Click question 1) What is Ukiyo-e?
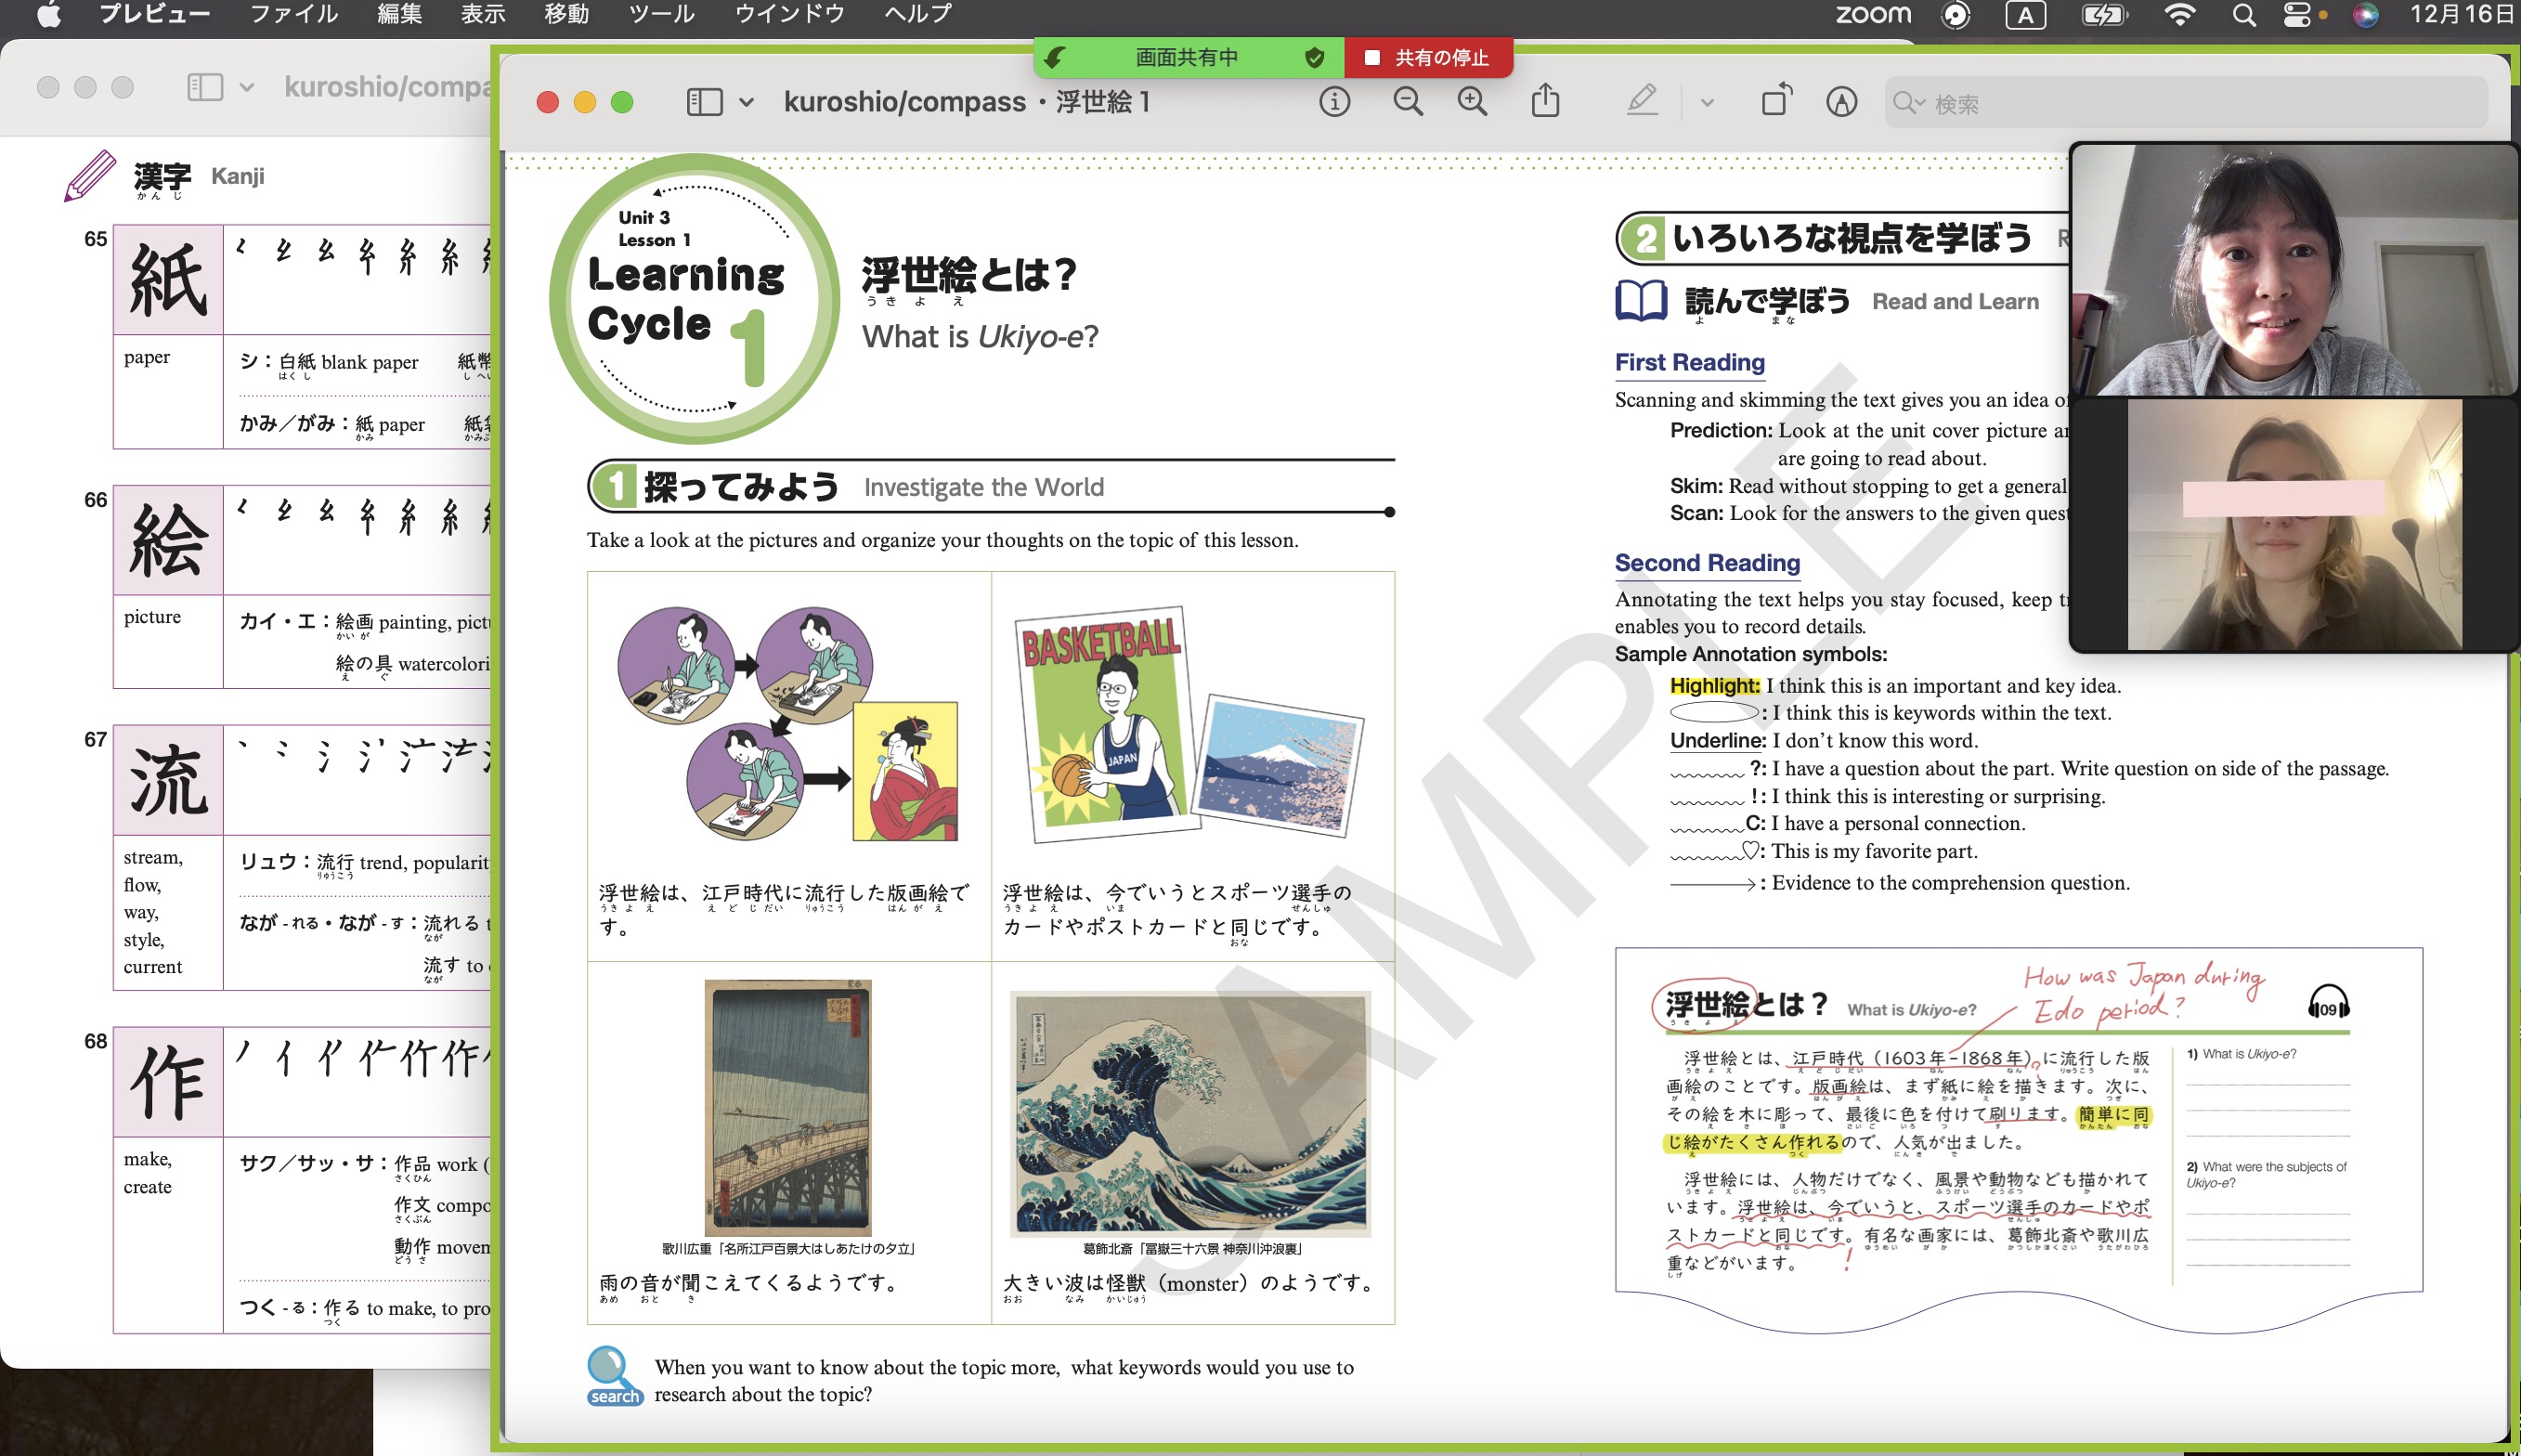Image resolution: width=2521 pixels, height=1456 pixels. click(2241, 1054)
